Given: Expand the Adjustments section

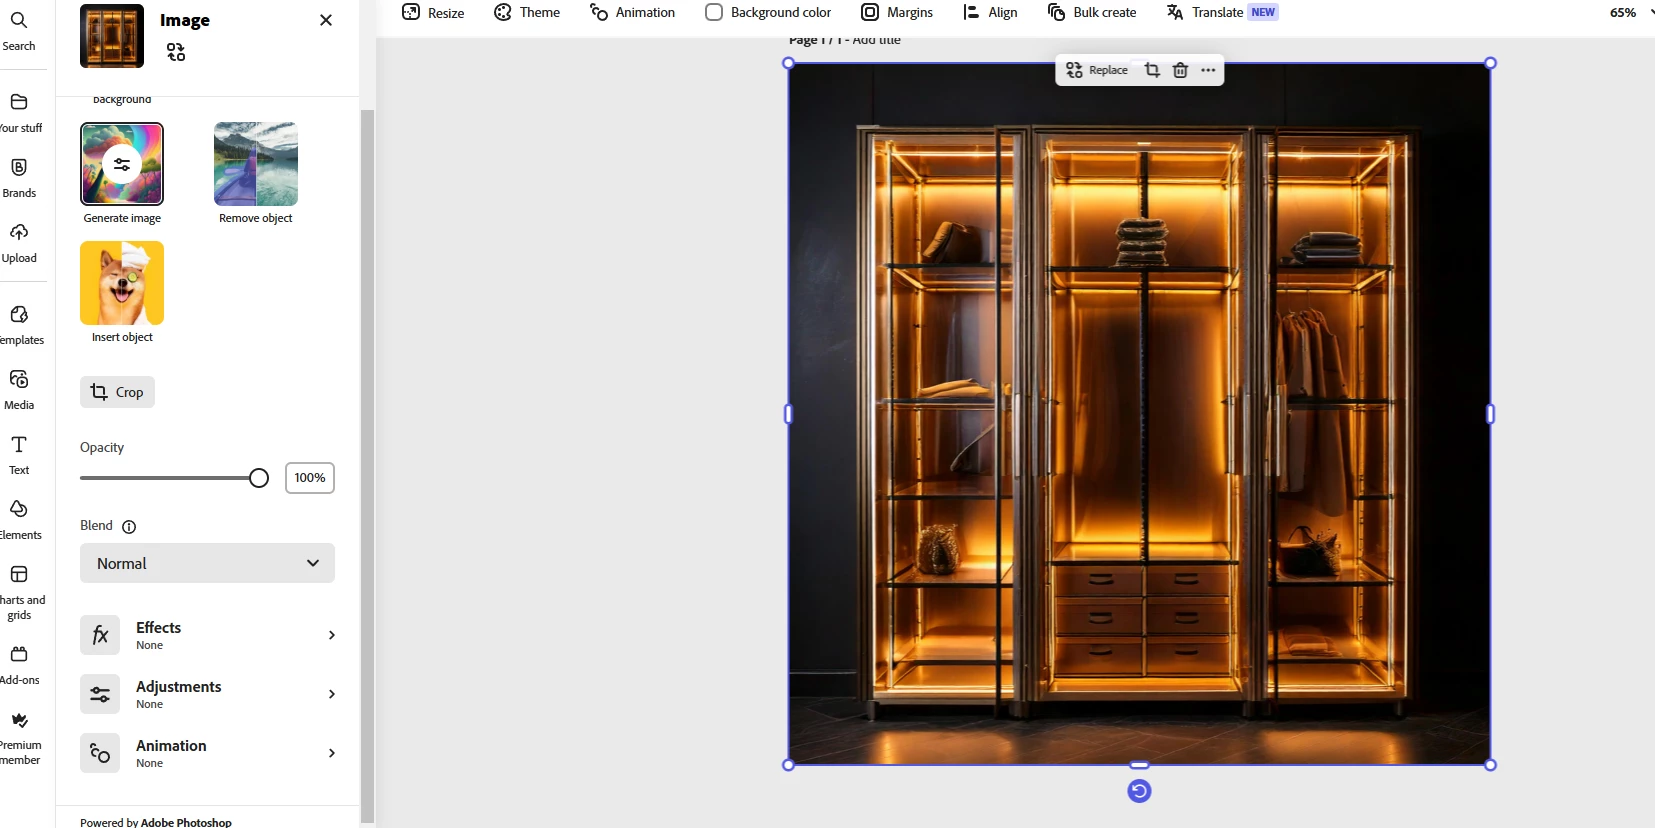Looking at the screenshot, I should (207, 694).
